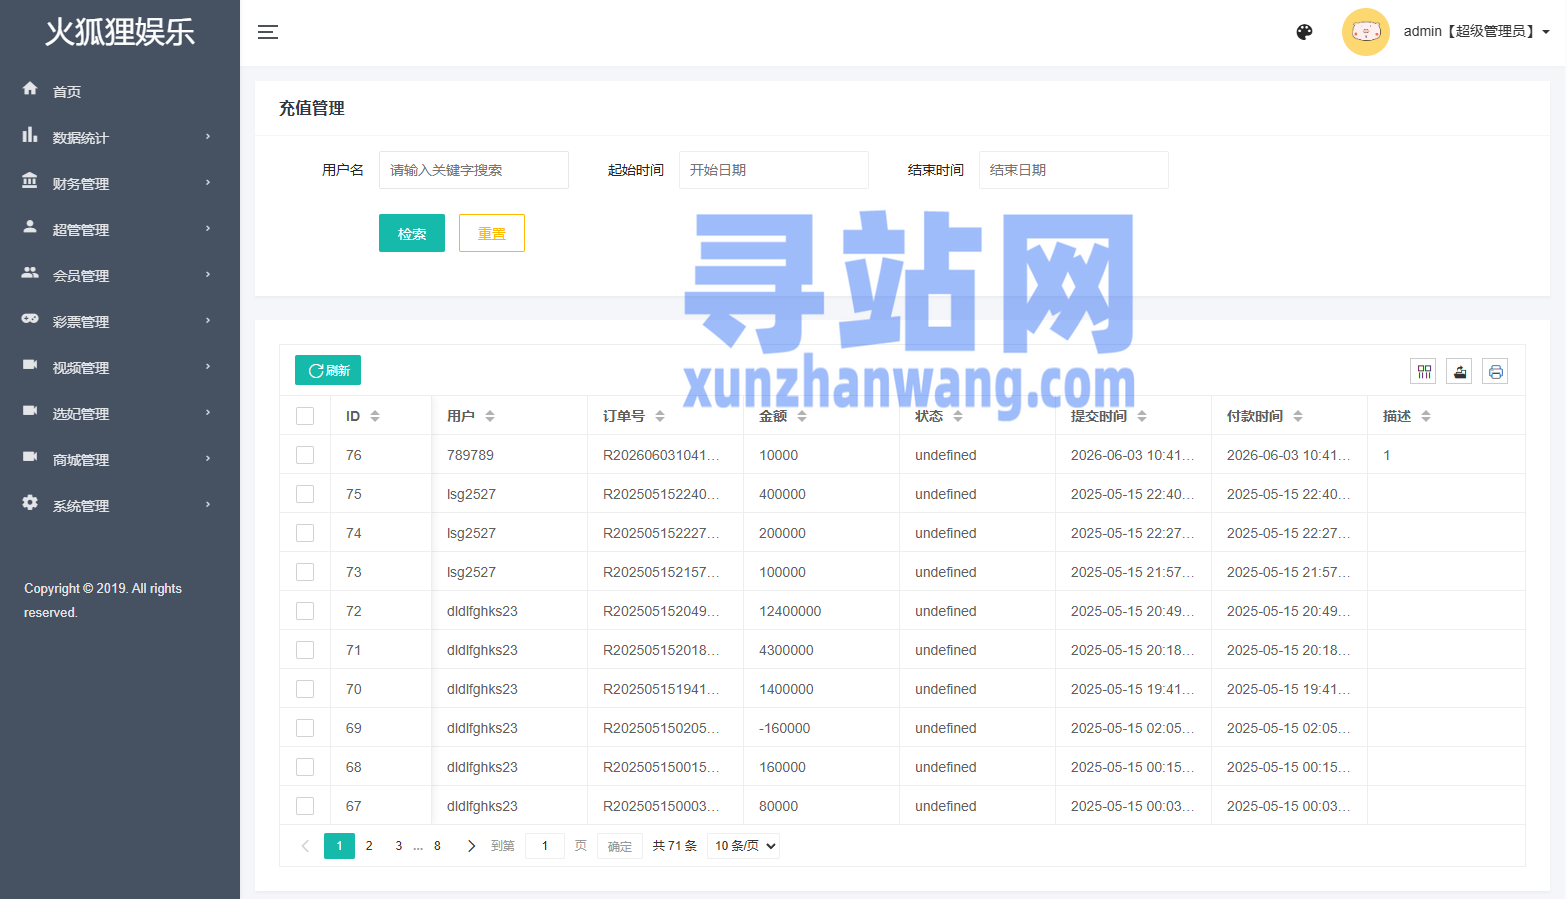Go to page 3
The height and width of the screenshot is (899, 1567).
(398, 846)
